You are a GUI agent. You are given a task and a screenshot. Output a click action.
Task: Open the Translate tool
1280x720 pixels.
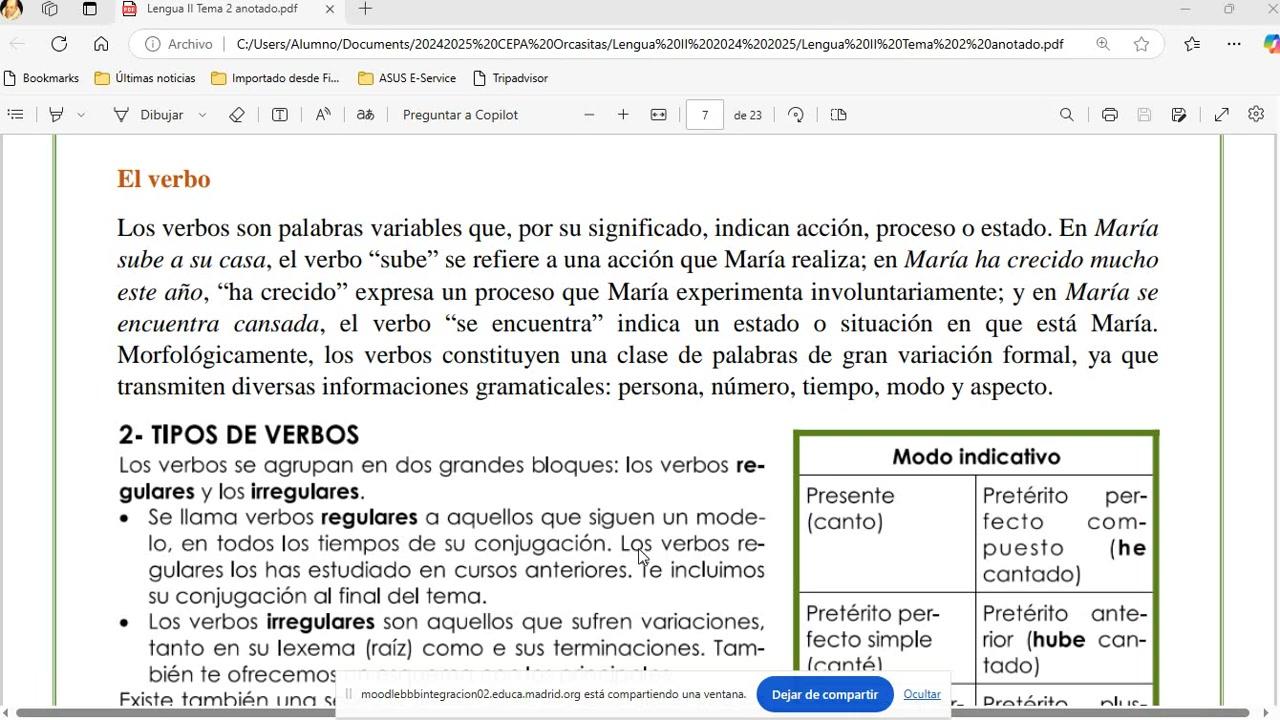366,115
